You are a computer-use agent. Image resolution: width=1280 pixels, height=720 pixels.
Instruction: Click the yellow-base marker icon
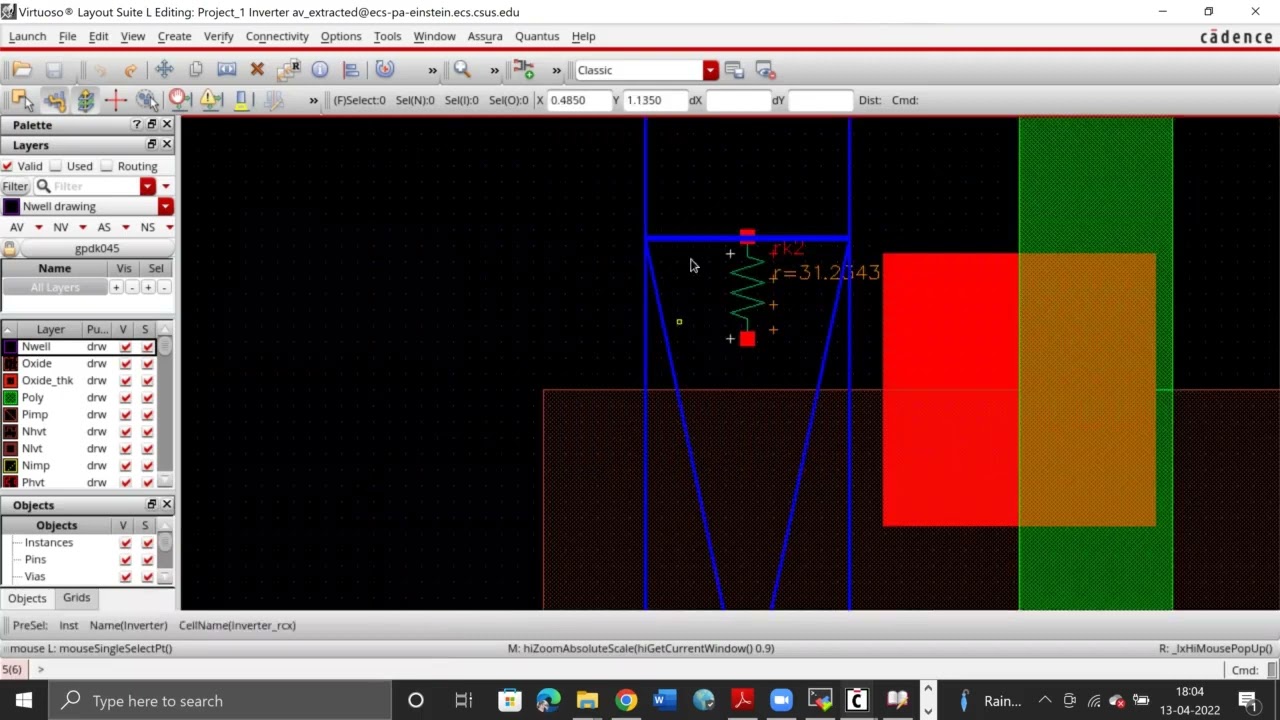point(242,100)
